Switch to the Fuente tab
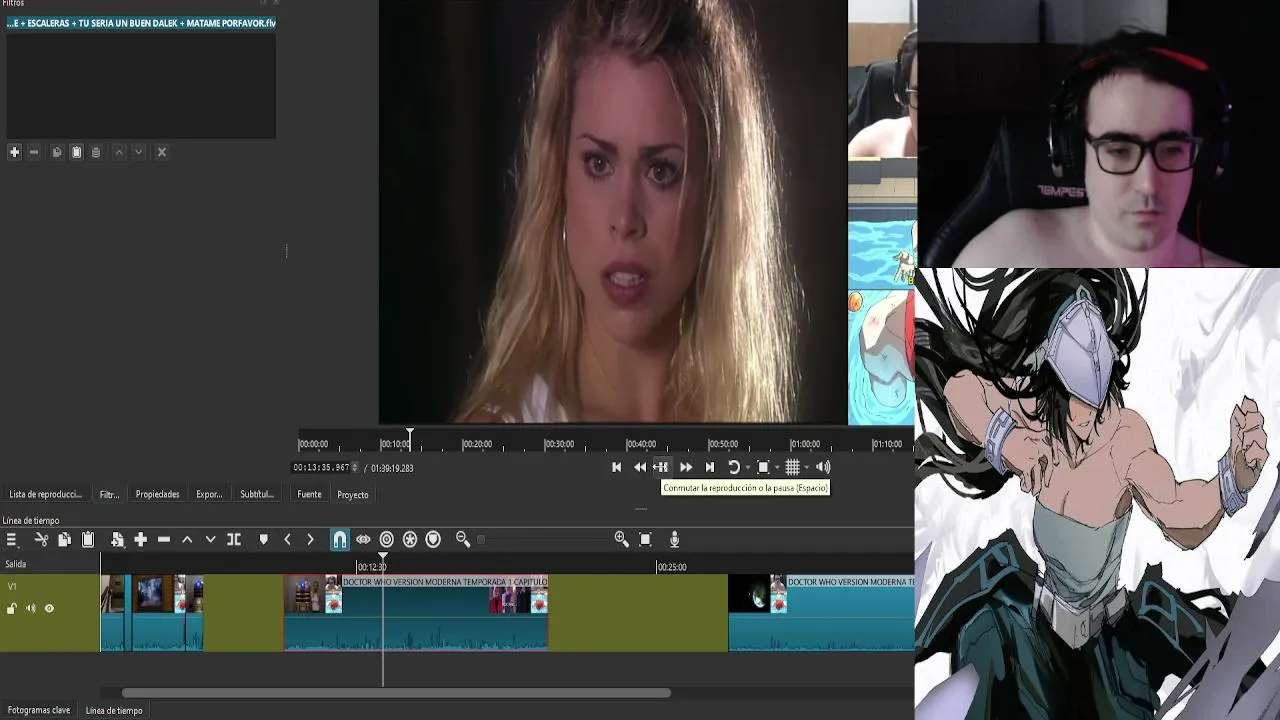The image size is (1280, 720). (x=309, y=495)
